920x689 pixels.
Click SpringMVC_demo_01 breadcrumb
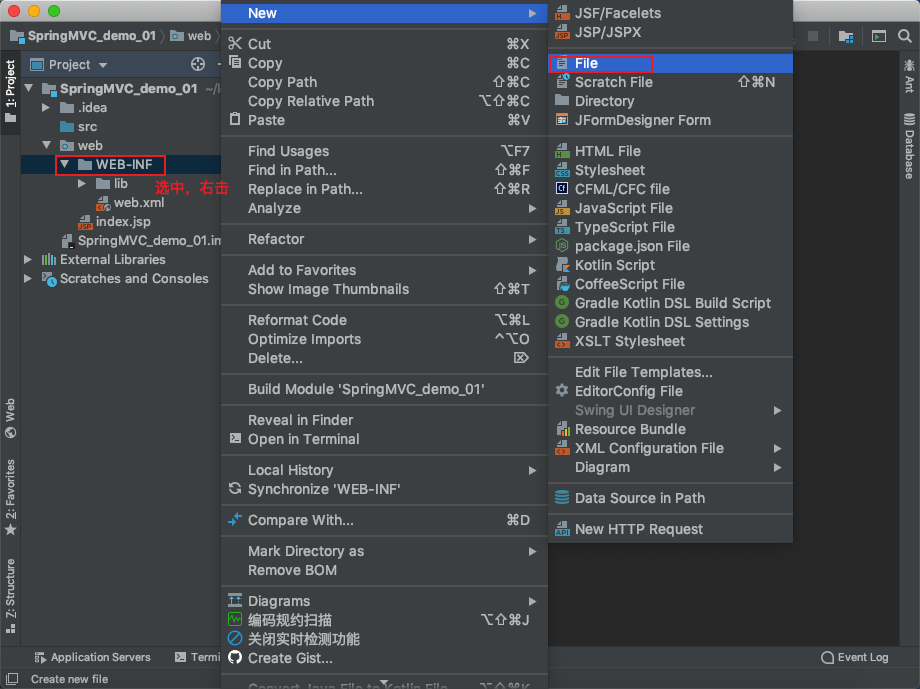point(83,36)
